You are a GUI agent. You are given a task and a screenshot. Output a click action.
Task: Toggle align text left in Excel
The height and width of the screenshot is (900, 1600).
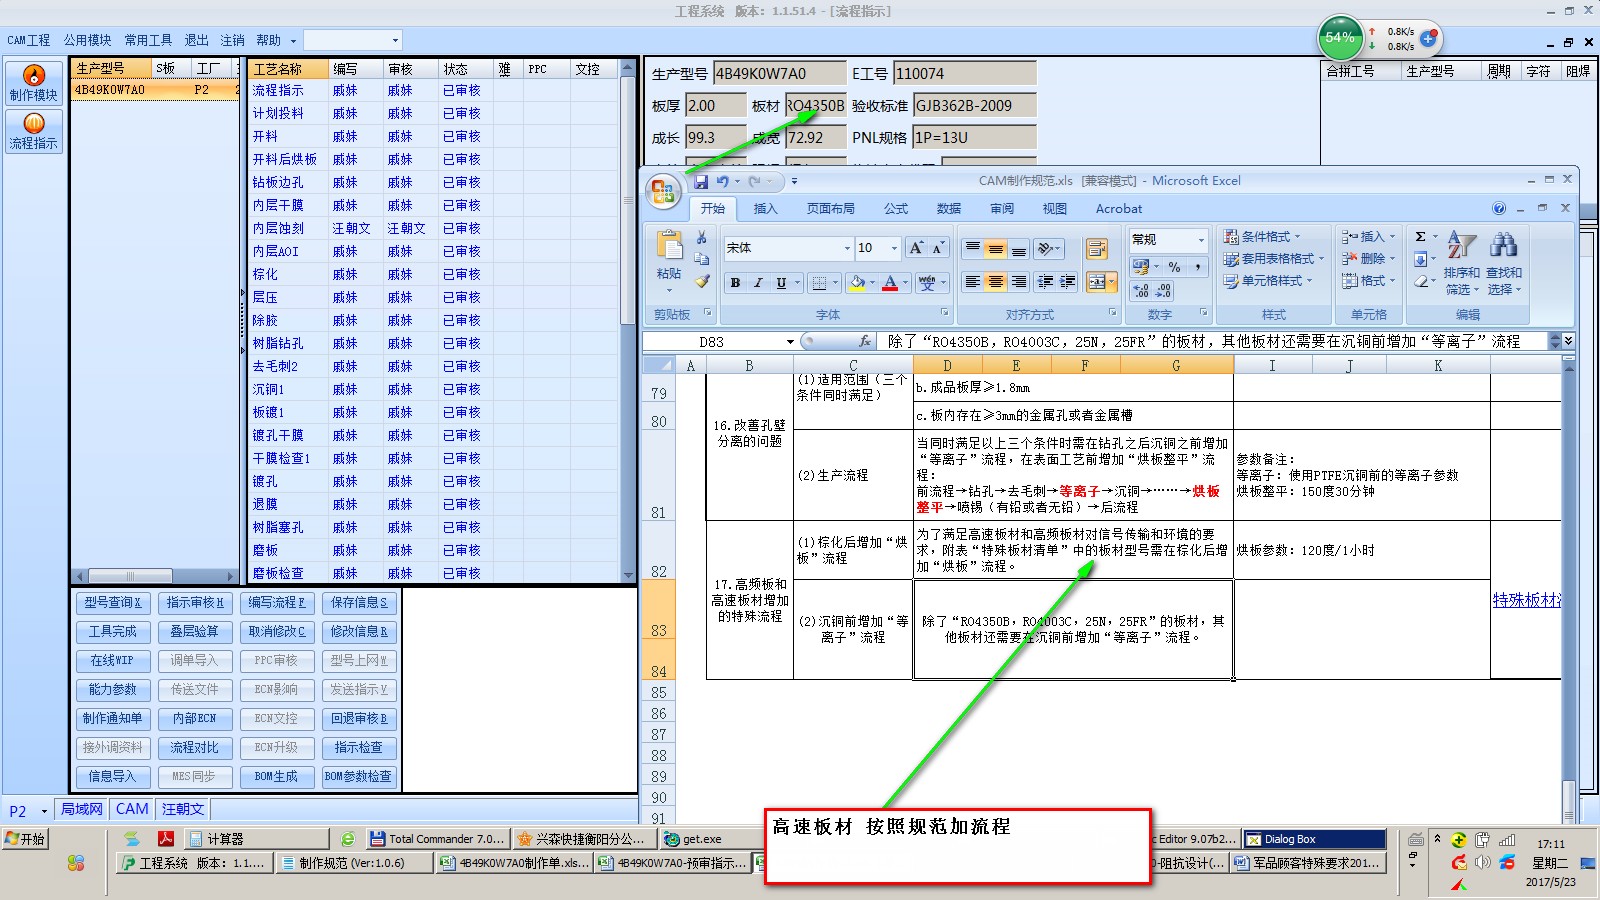coord(972,282)
